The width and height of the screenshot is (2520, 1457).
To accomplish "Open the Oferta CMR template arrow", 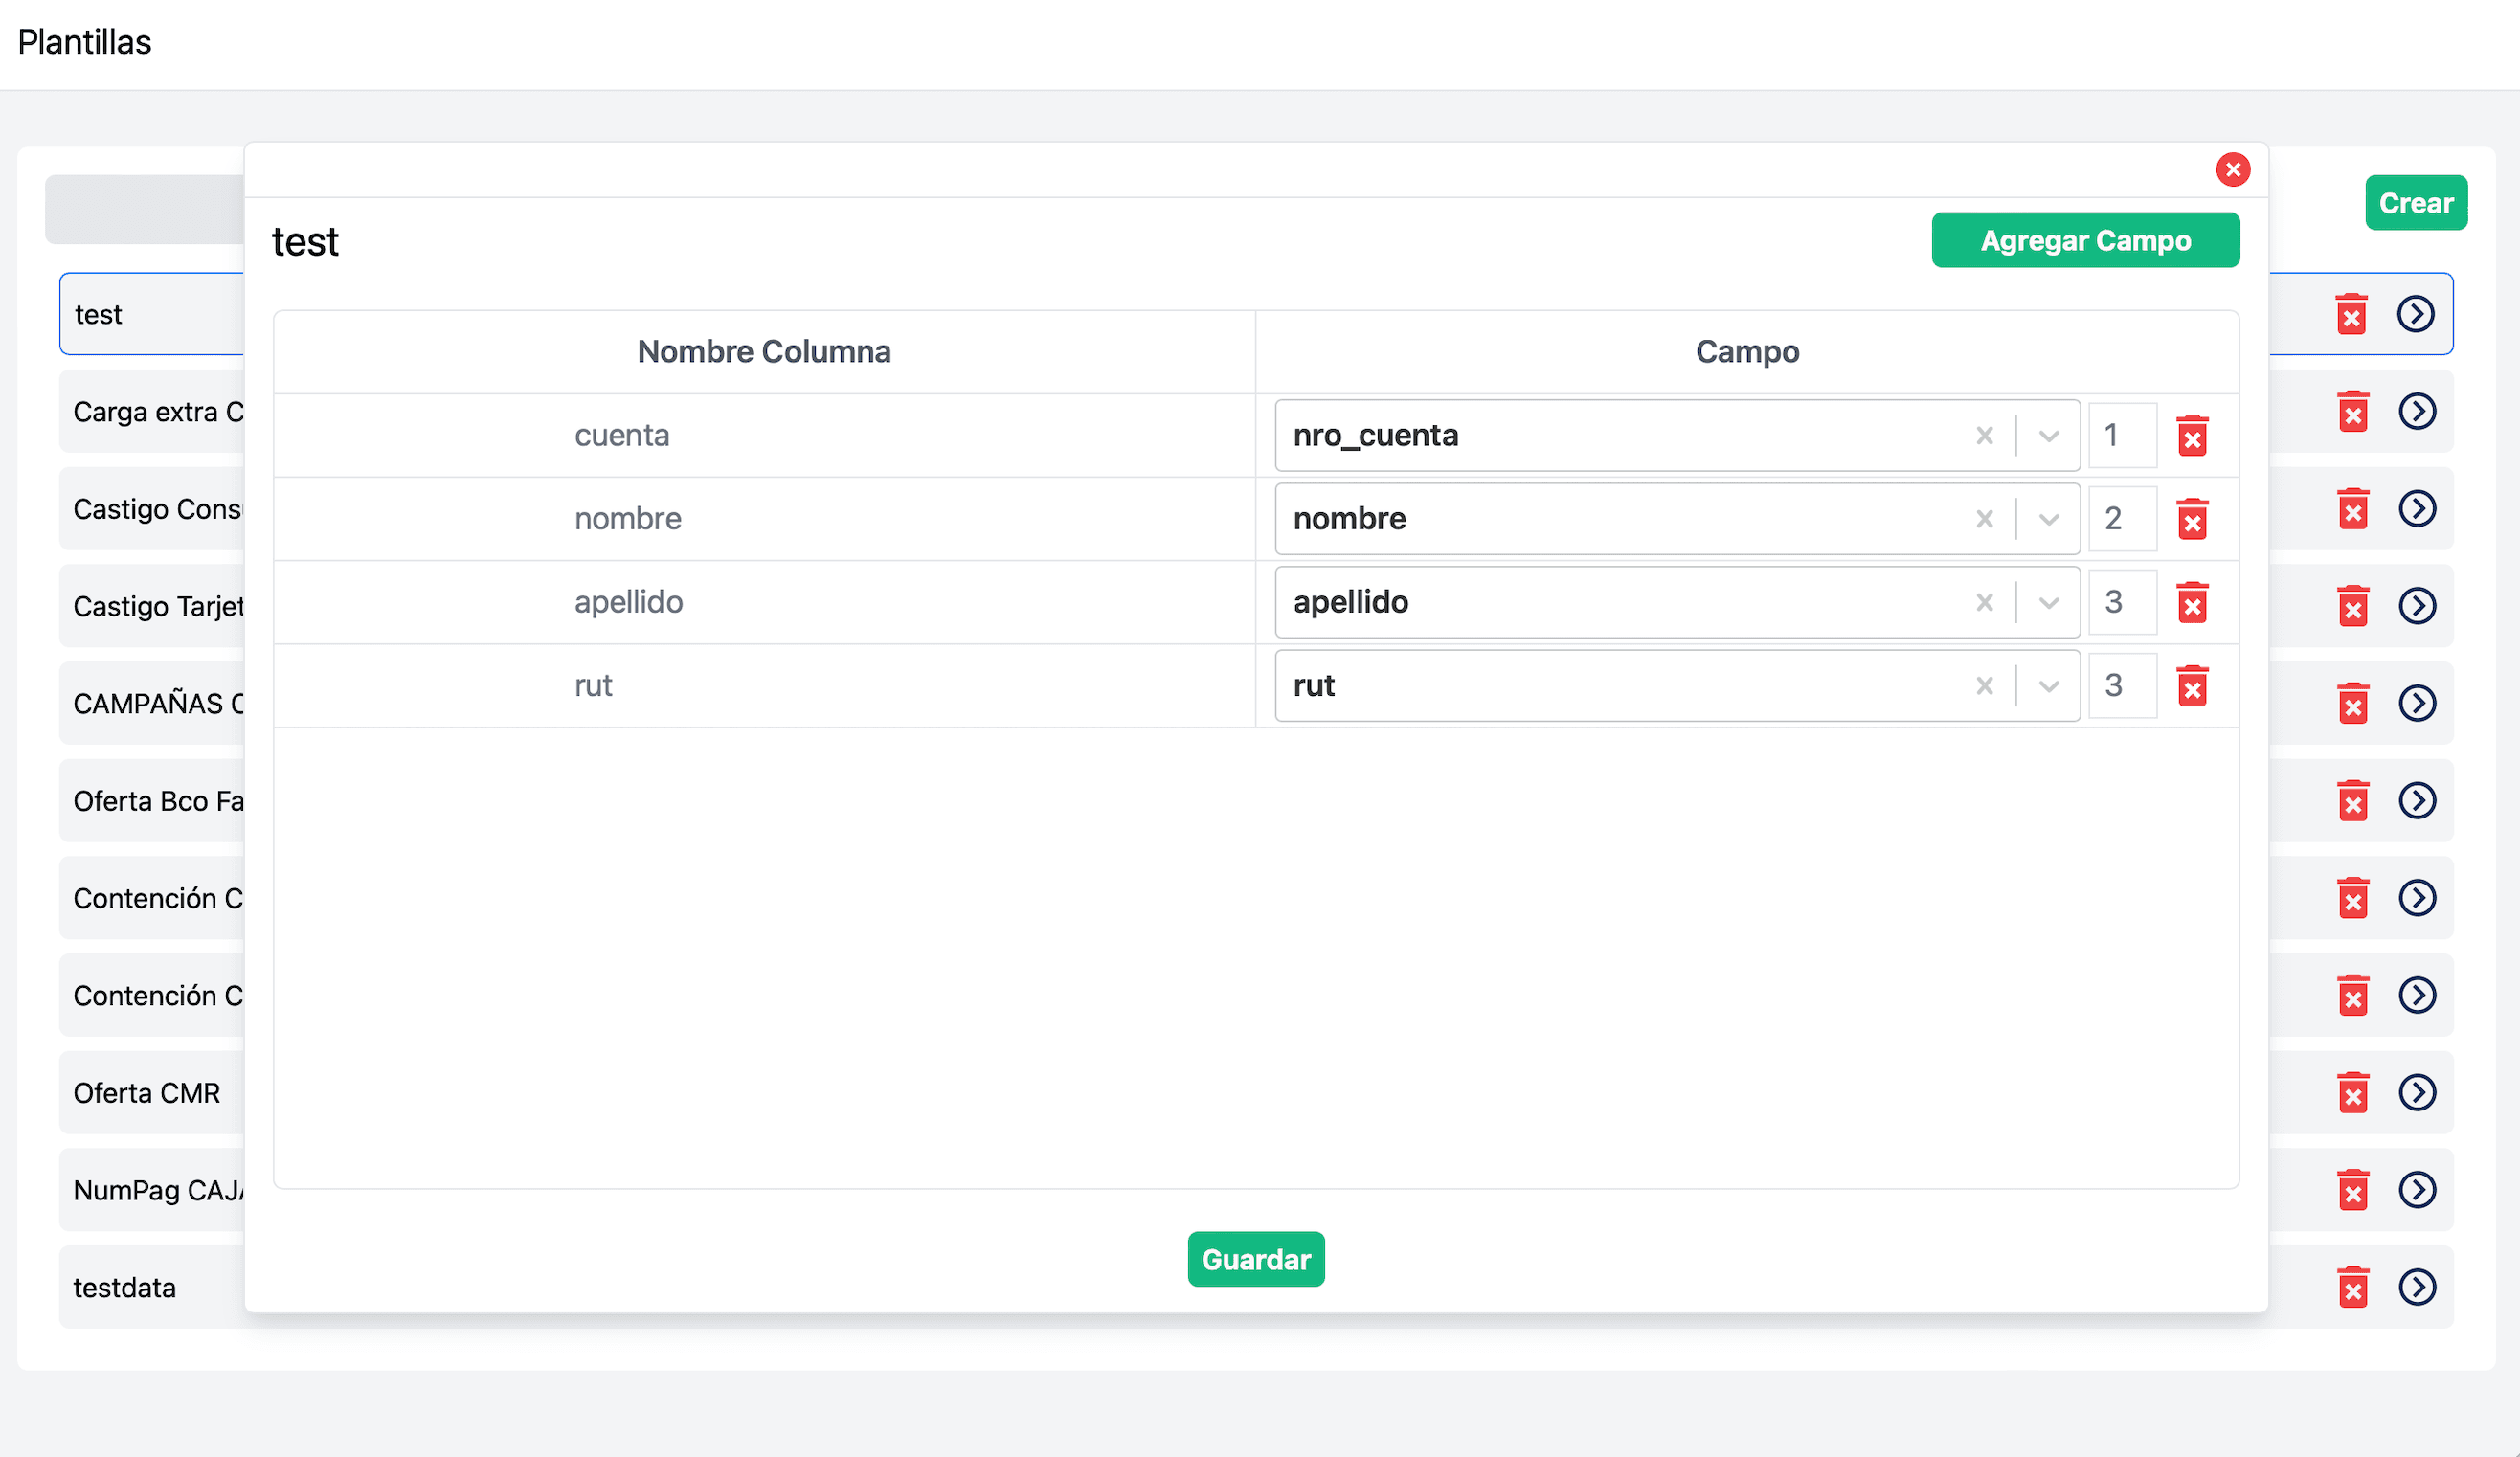I will (x=2417, y=1092).
